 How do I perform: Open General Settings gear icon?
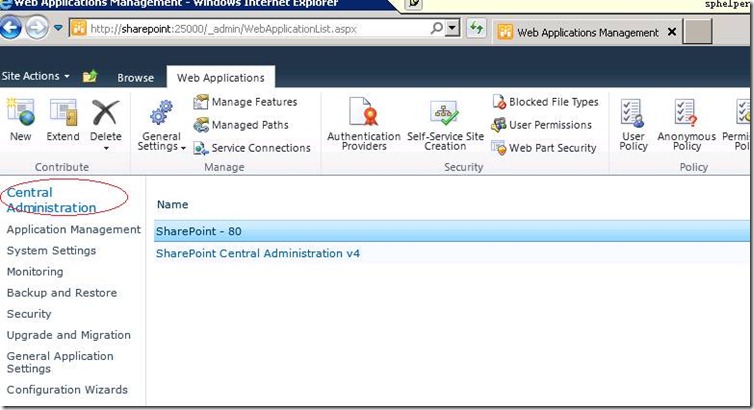coord(161,113)
